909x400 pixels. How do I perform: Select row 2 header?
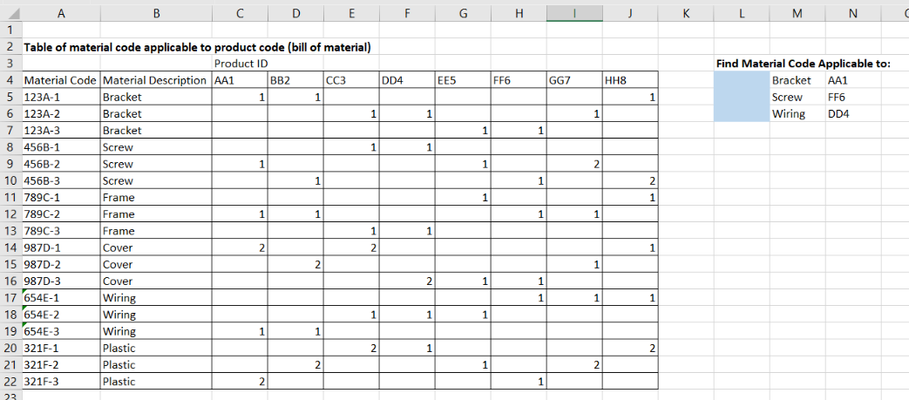11,47
